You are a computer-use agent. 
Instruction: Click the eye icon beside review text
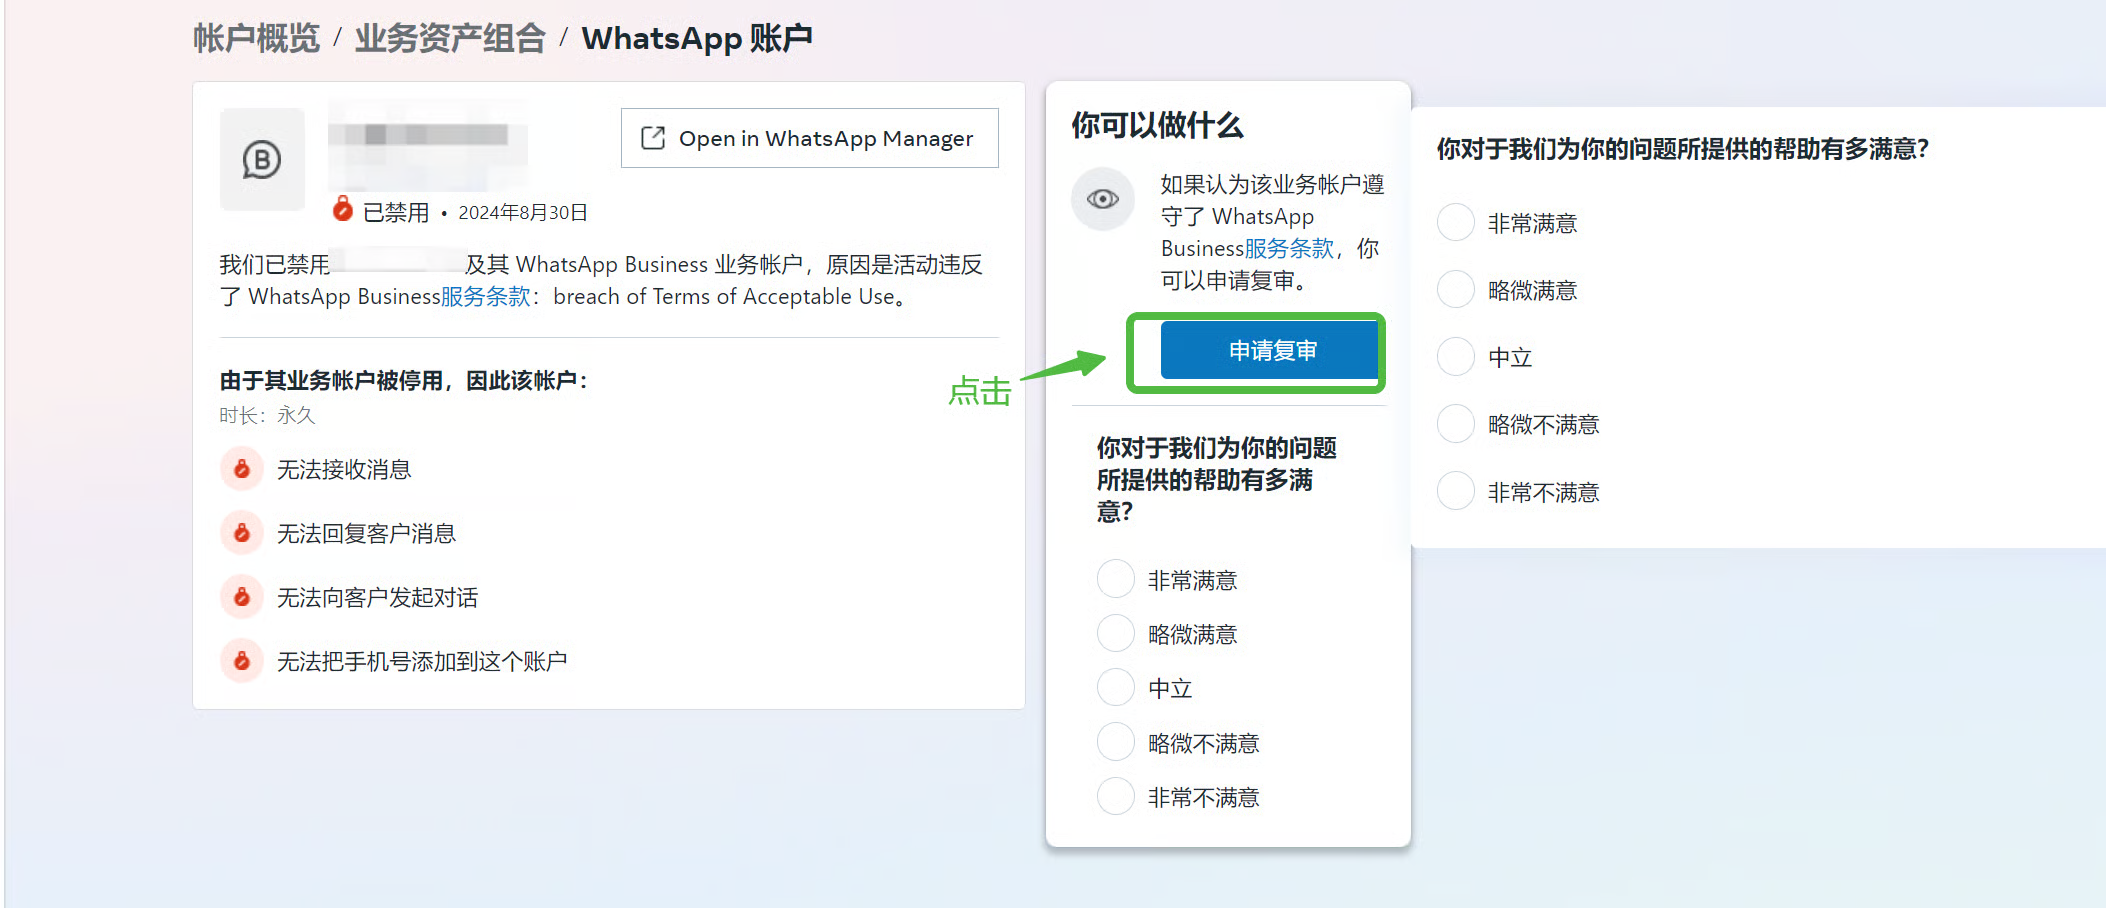(1102, 199)
